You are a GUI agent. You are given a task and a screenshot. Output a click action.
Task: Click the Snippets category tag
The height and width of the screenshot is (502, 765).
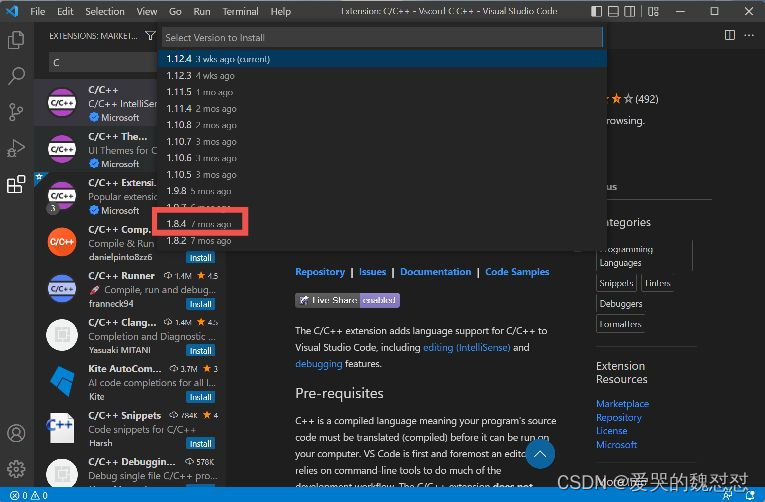[x=616, y=283]
